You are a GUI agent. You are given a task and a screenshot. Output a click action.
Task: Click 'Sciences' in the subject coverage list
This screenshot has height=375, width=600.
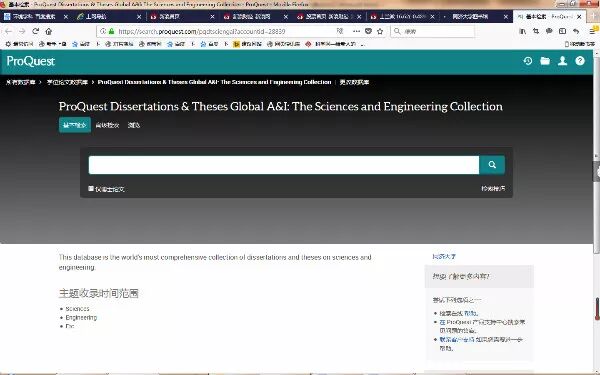pos(77,309)
